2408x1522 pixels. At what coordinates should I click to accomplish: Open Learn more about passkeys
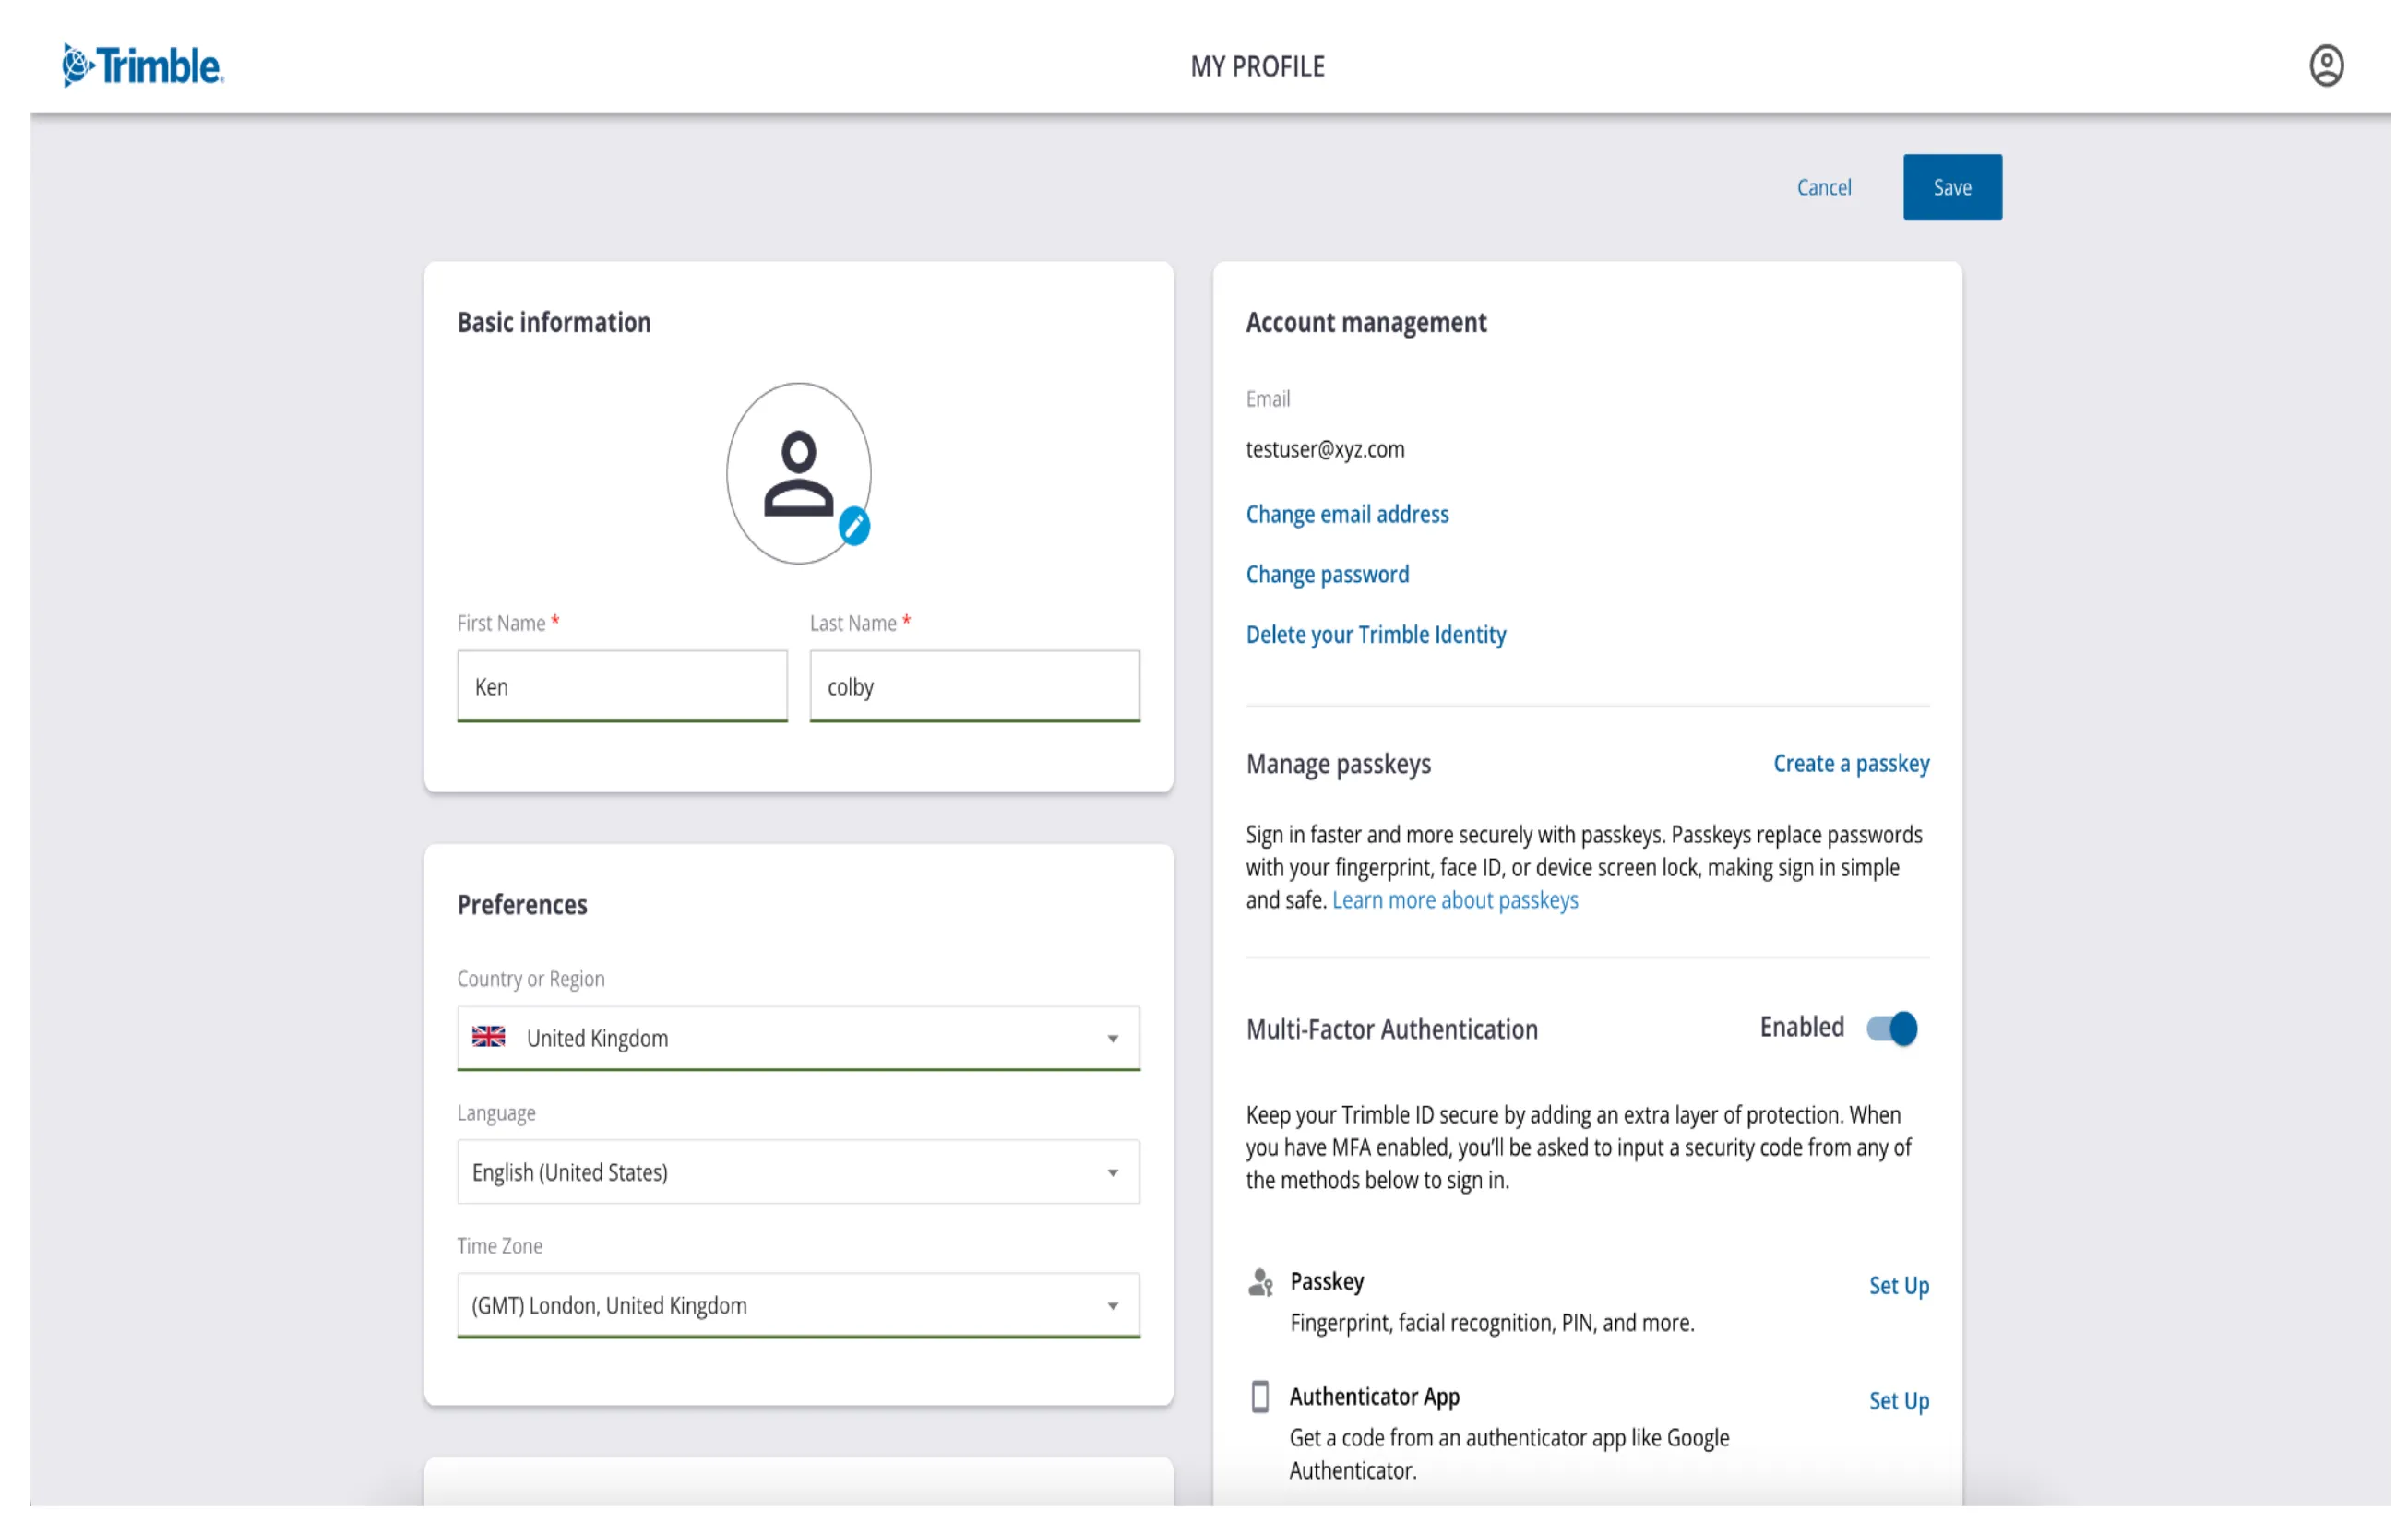[x=1455, y=900]
